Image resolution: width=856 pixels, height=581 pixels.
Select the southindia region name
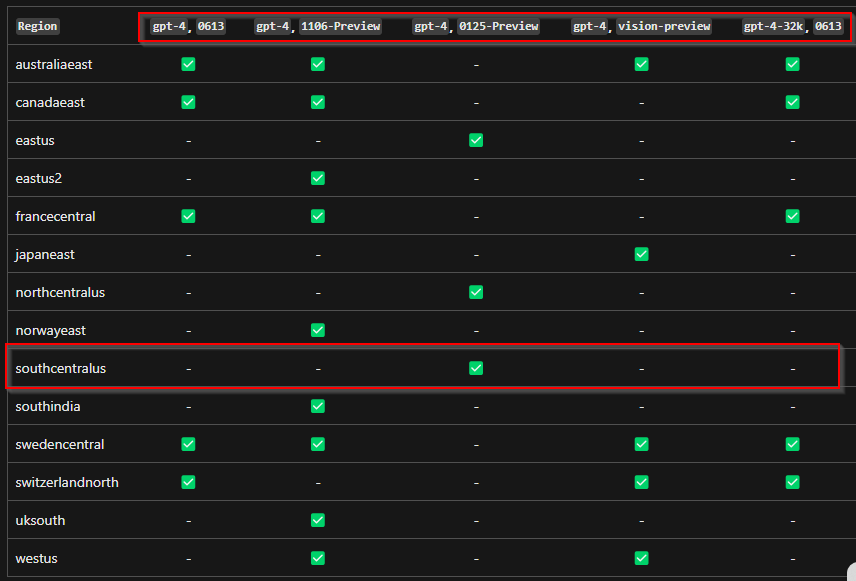click(48, 406)
